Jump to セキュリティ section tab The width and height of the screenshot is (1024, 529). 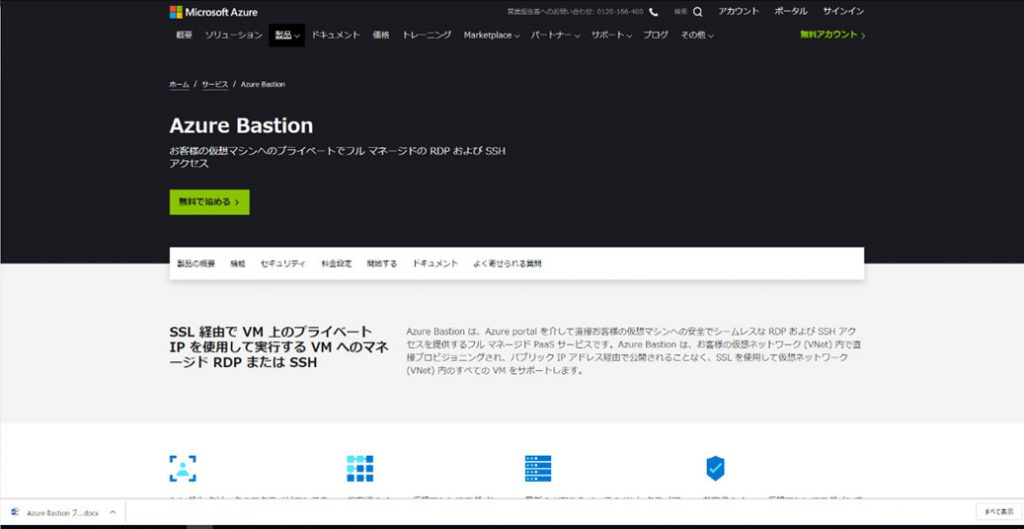point(283,264)
